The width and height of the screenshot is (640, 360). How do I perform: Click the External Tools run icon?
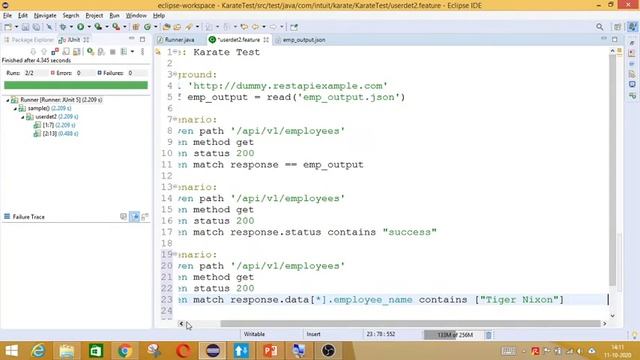[x=116, y=27]
